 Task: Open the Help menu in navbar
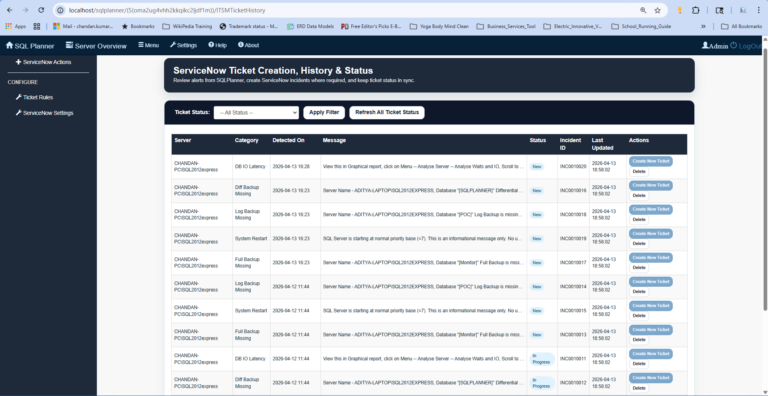pos(217,45)
